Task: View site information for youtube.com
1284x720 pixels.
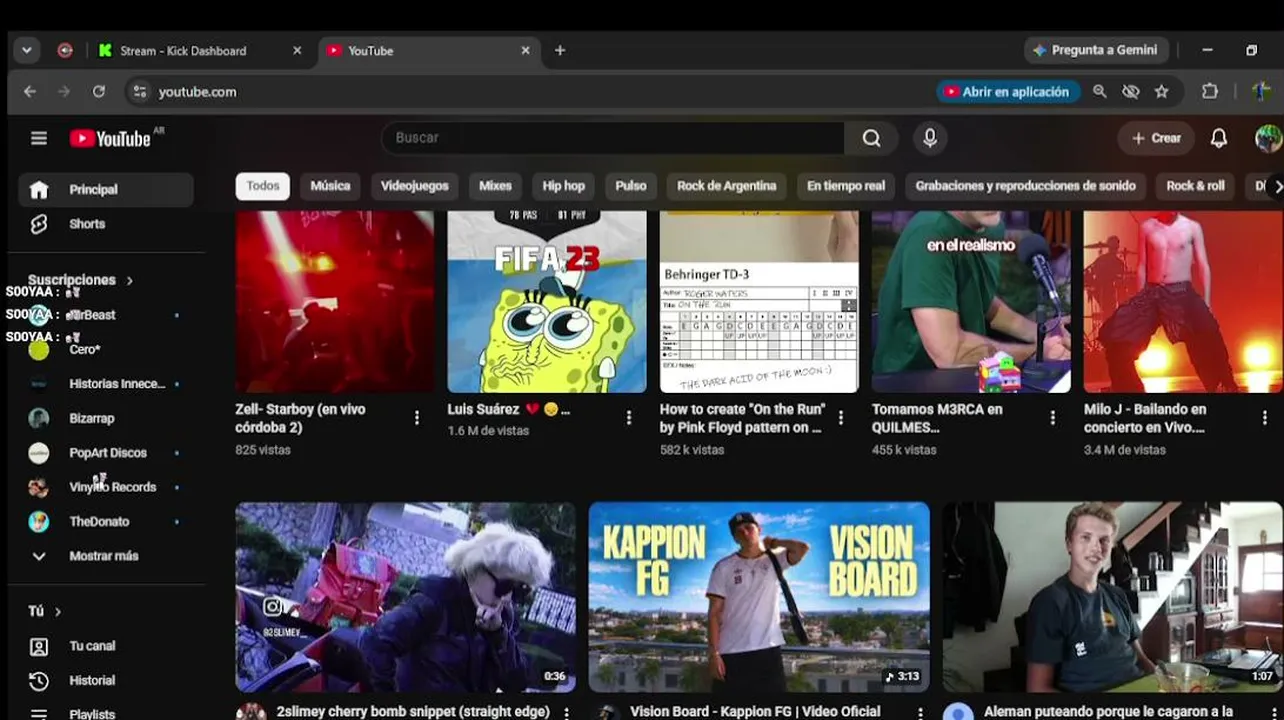Action: point(140,91)
